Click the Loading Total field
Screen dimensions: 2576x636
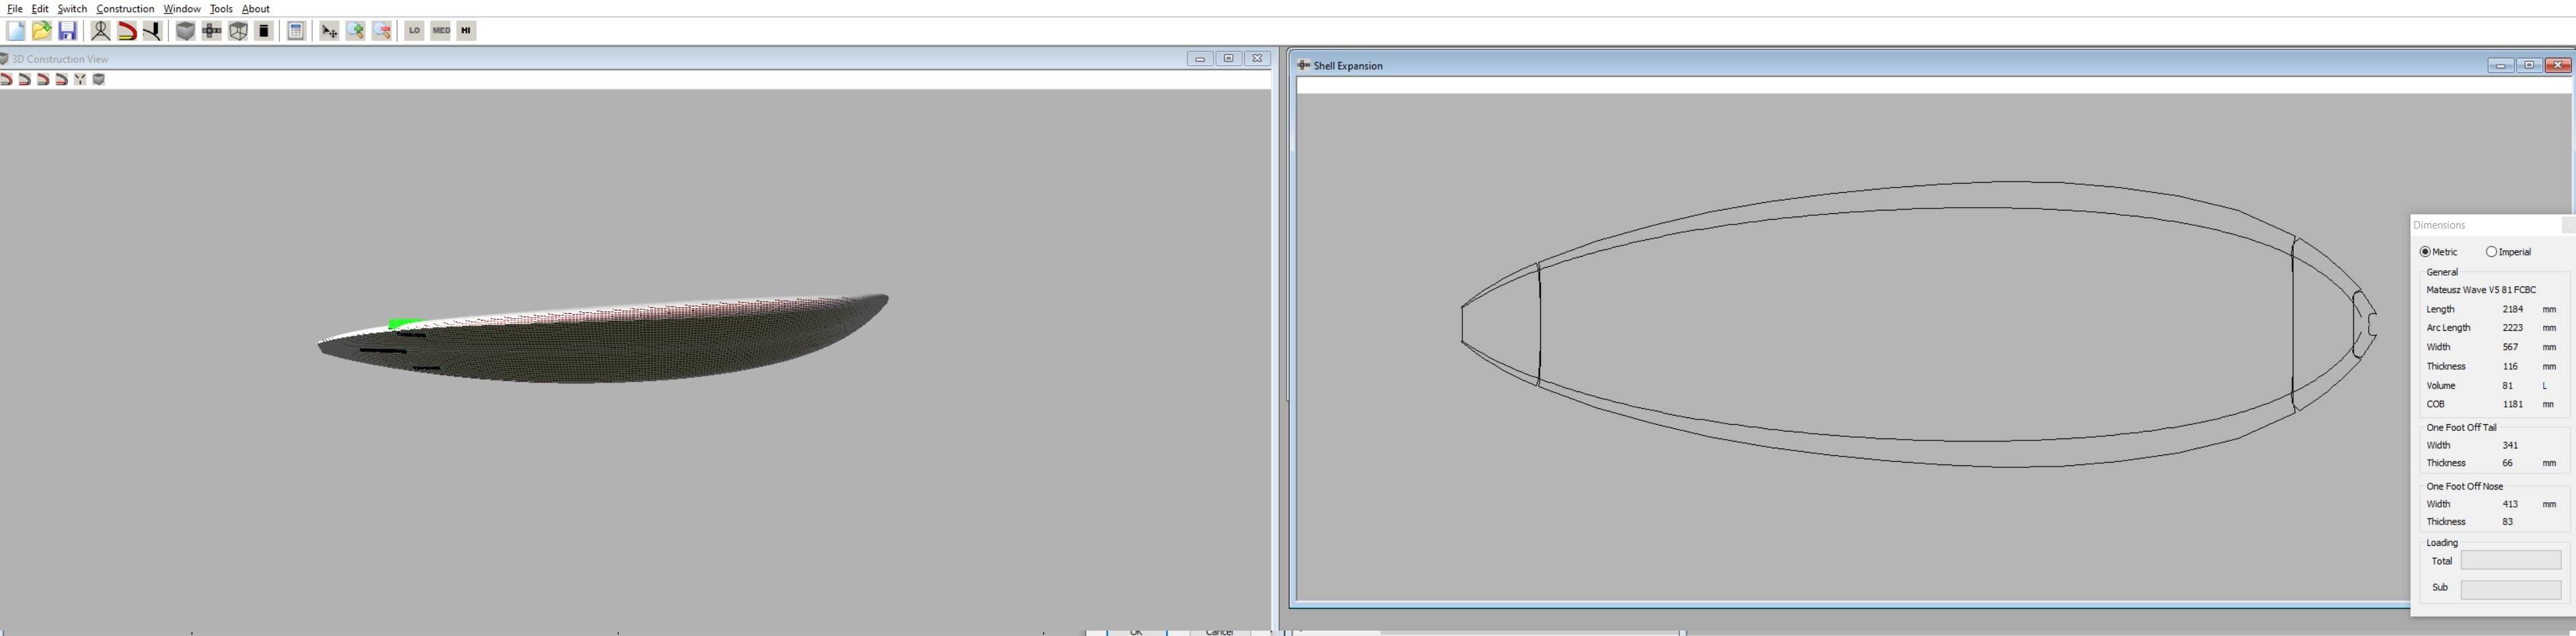pos(2510,561)
